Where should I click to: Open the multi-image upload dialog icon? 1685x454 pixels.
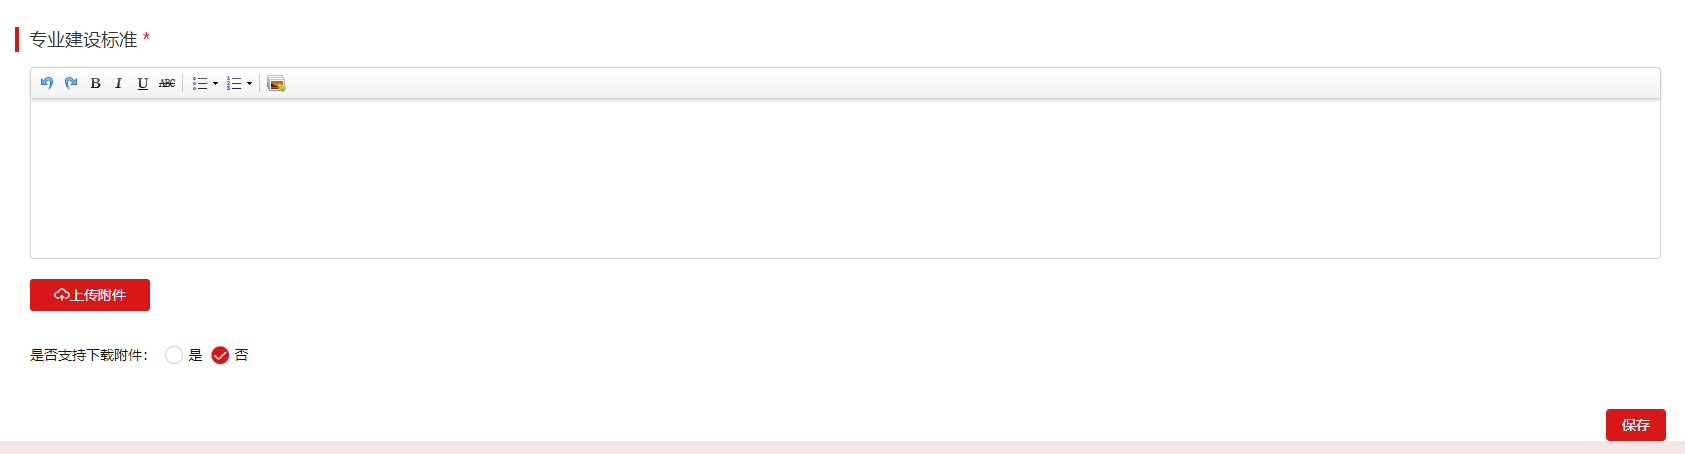[276, 83]
